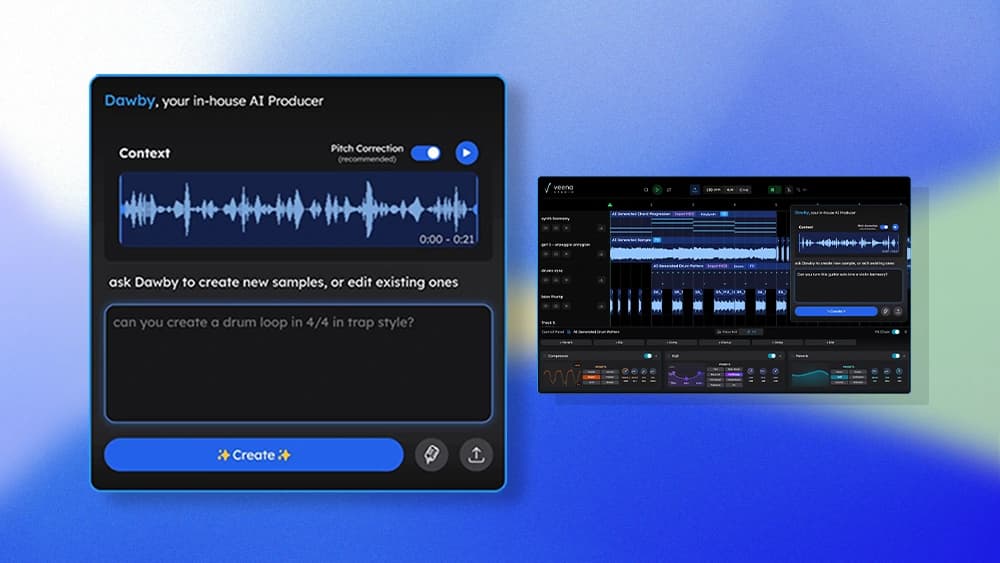Select the purple highlighted EQ preset
This screenshot has height=563, width=1000.
click(x=733, y=374)
